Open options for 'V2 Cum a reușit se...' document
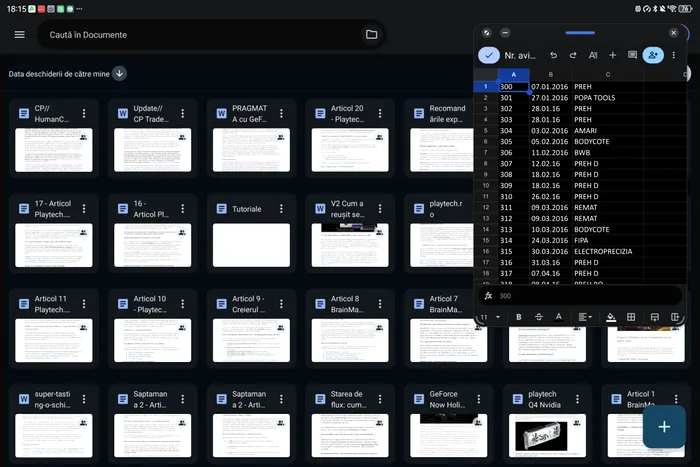 pos(380,208)
